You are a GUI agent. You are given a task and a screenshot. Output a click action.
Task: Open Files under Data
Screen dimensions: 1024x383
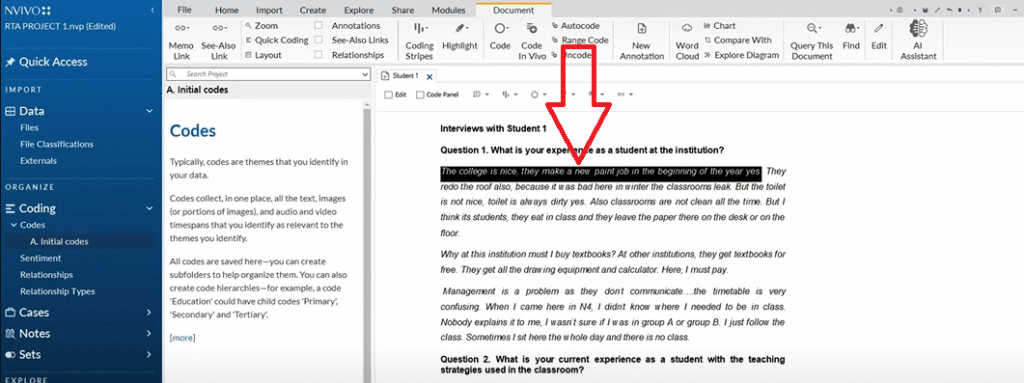(29, 127)
